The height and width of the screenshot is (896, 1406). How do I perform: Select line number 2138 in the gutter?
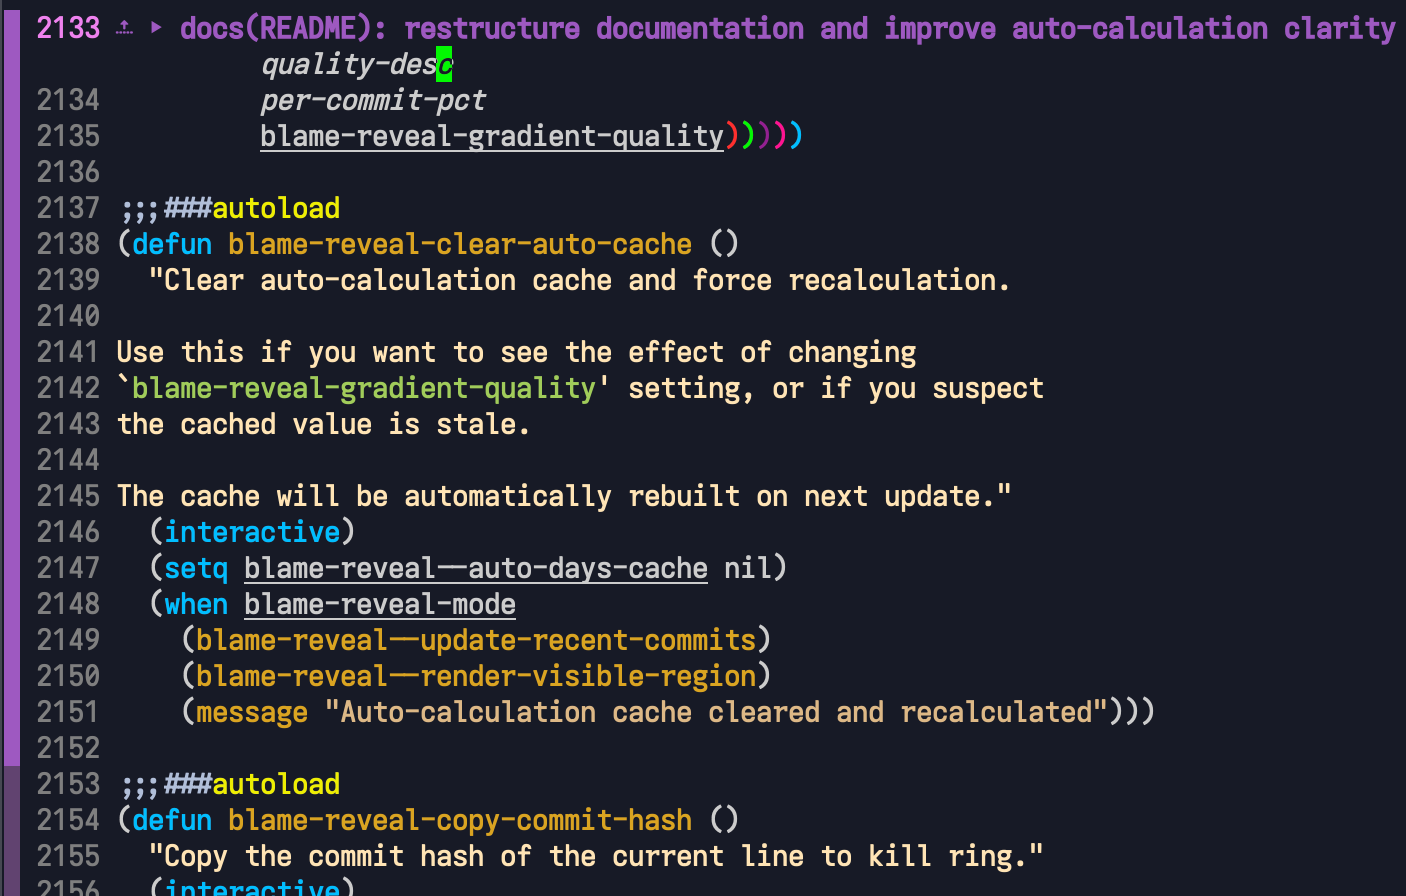pos(68,244)
